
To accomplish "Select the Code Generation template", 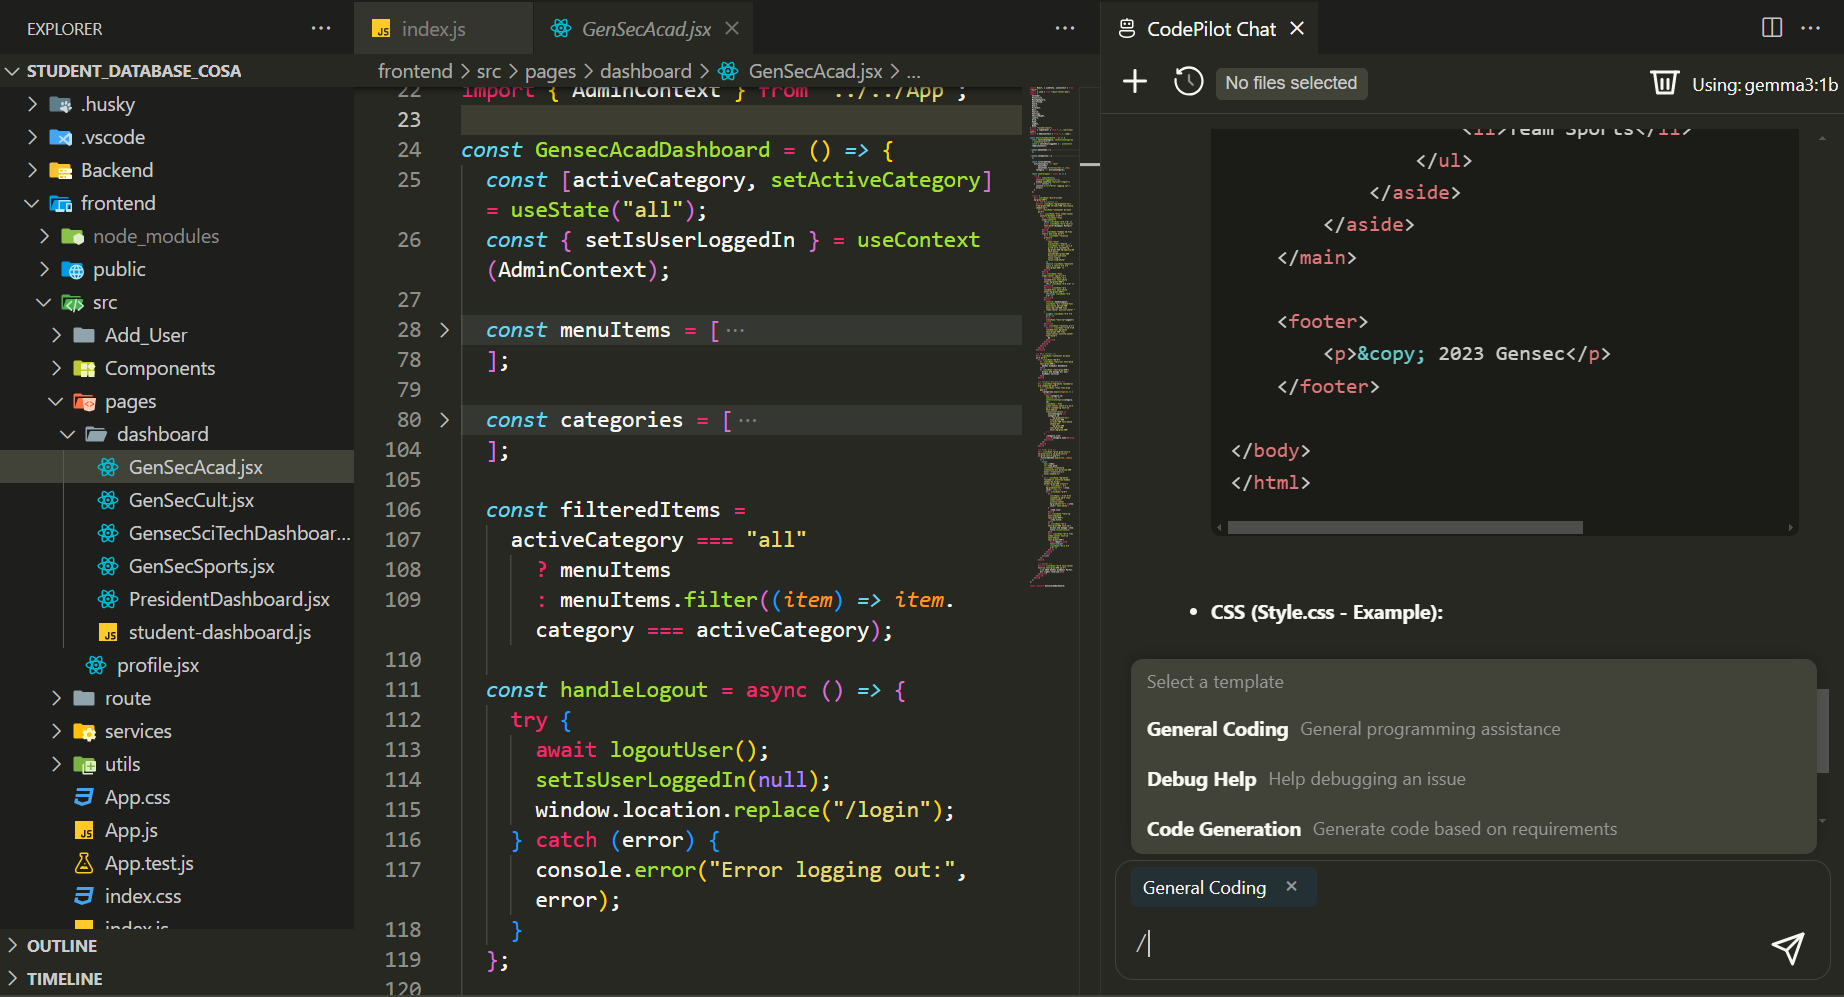I will tap(1224, 828).
